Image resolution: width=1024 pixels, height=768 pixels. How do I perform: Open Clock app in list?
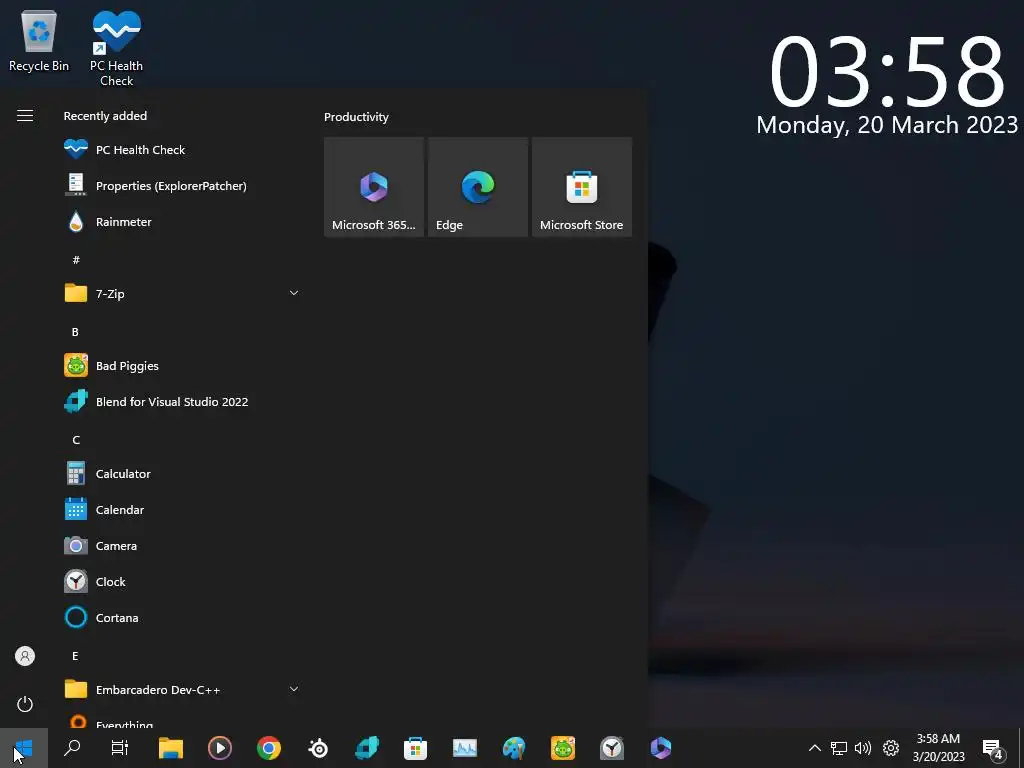[x=183, y=581]
